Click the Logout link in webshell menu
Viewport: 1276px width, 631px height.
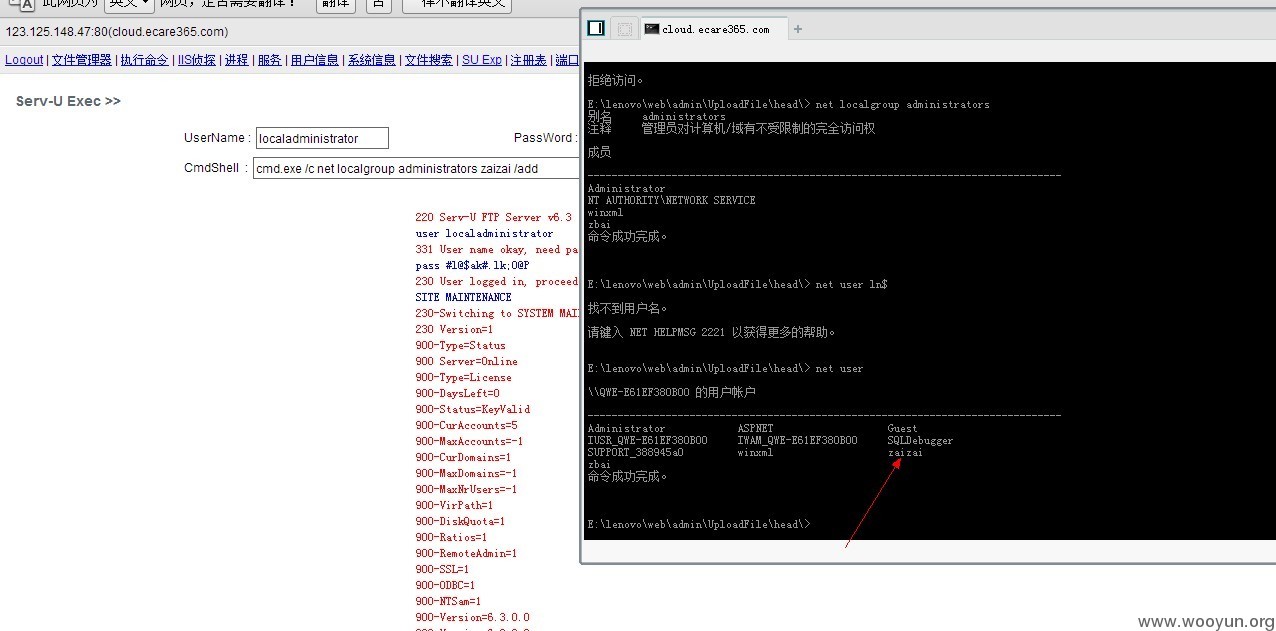pos(24,60)
